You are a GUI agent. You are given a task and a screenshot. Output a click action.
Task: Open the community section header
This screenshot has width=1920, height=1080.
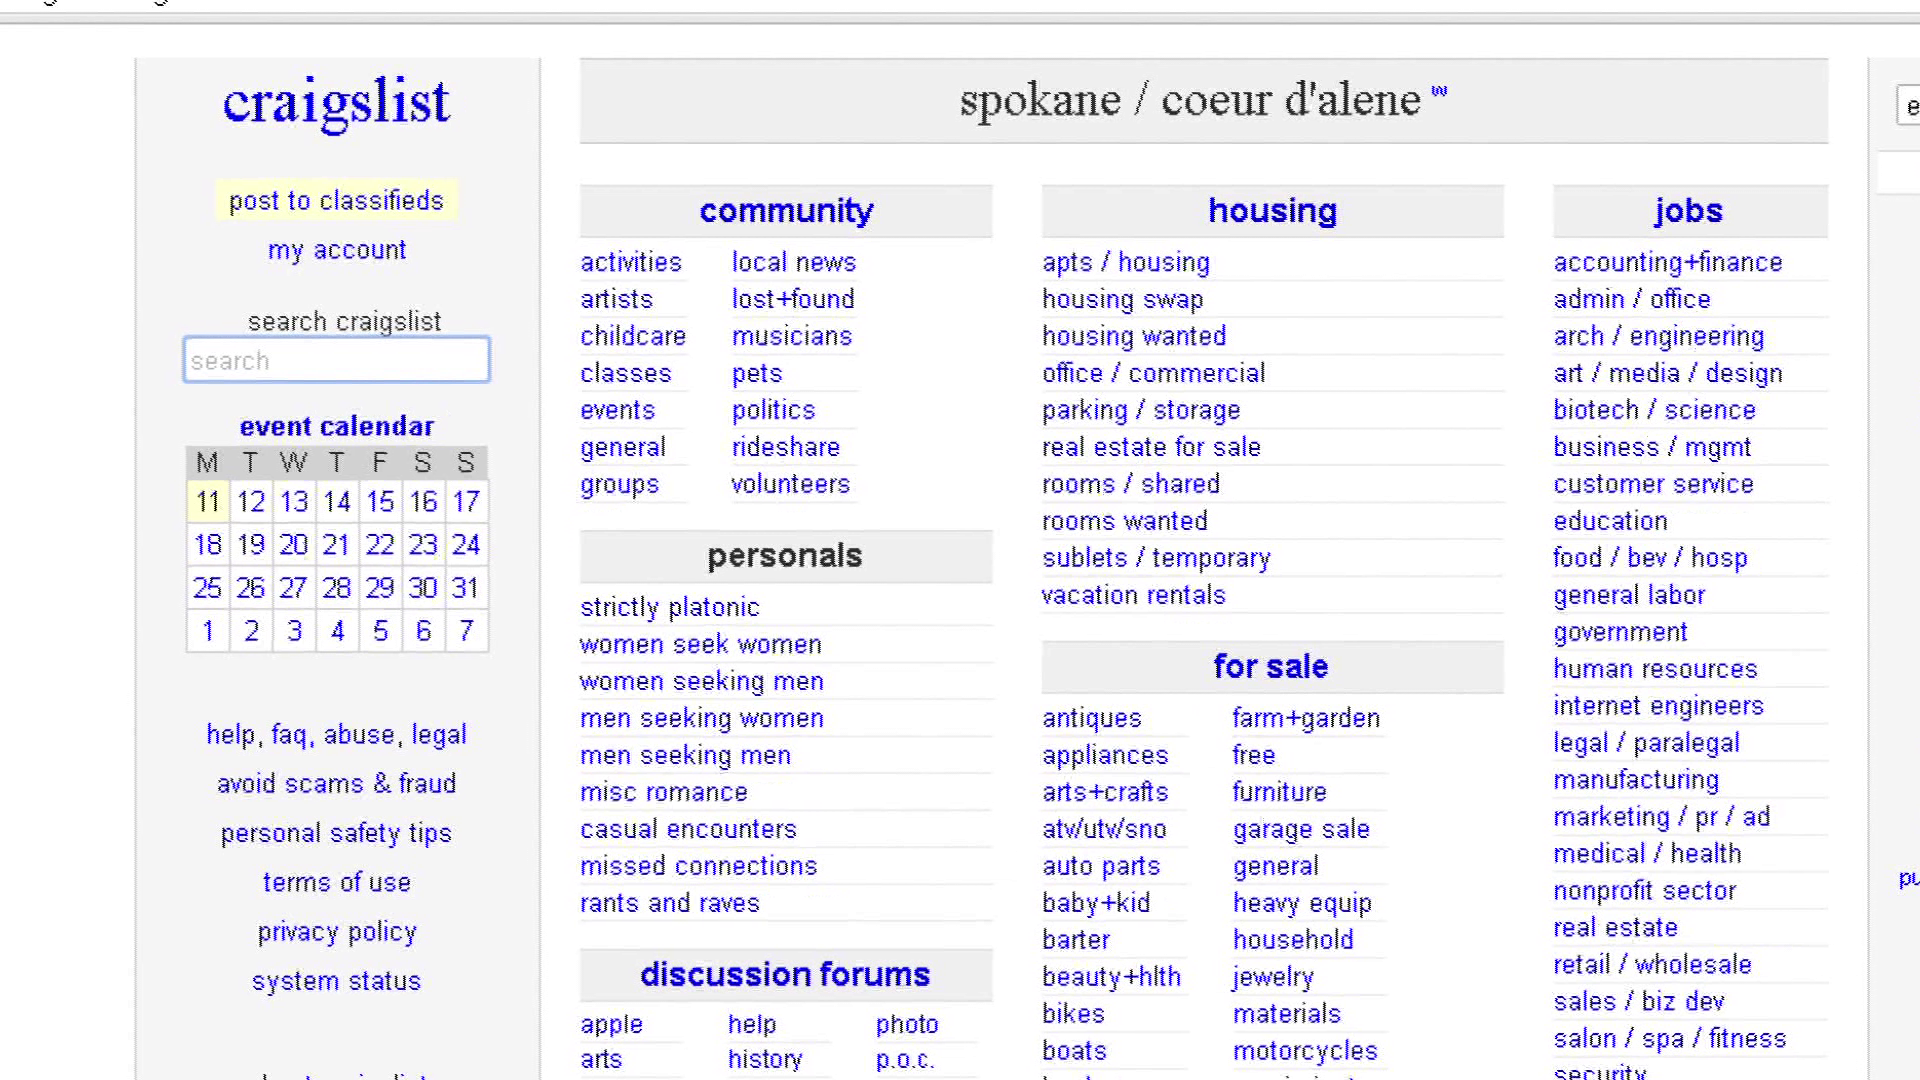click(x=786, y=210)
